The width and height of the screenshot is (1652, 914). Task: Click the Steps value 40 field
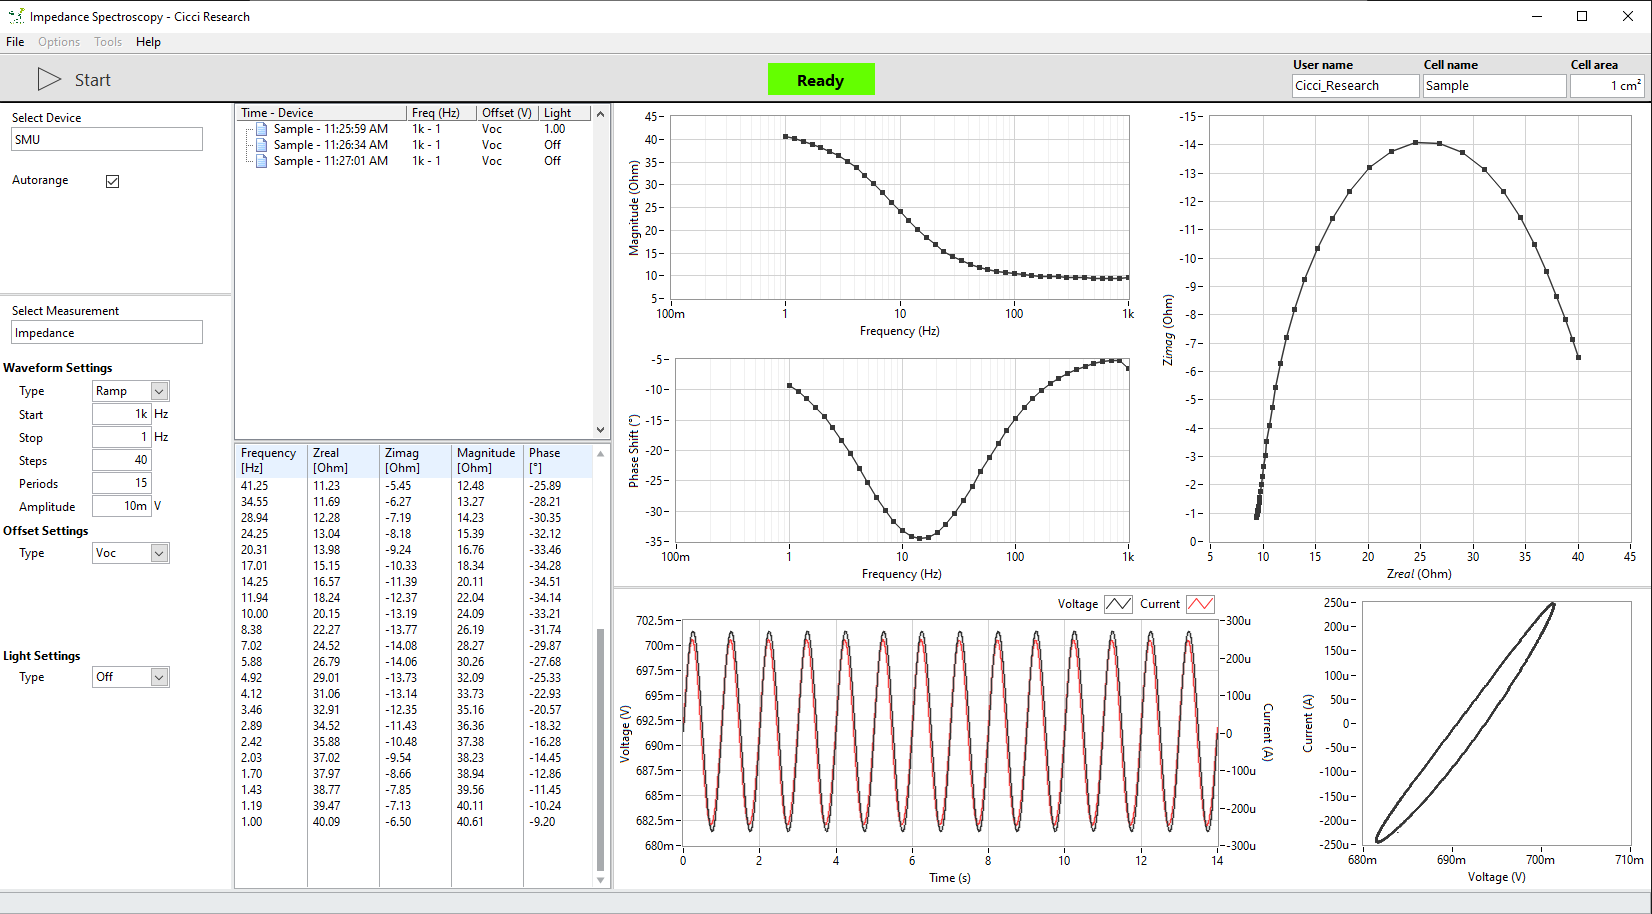coord(121,460)
